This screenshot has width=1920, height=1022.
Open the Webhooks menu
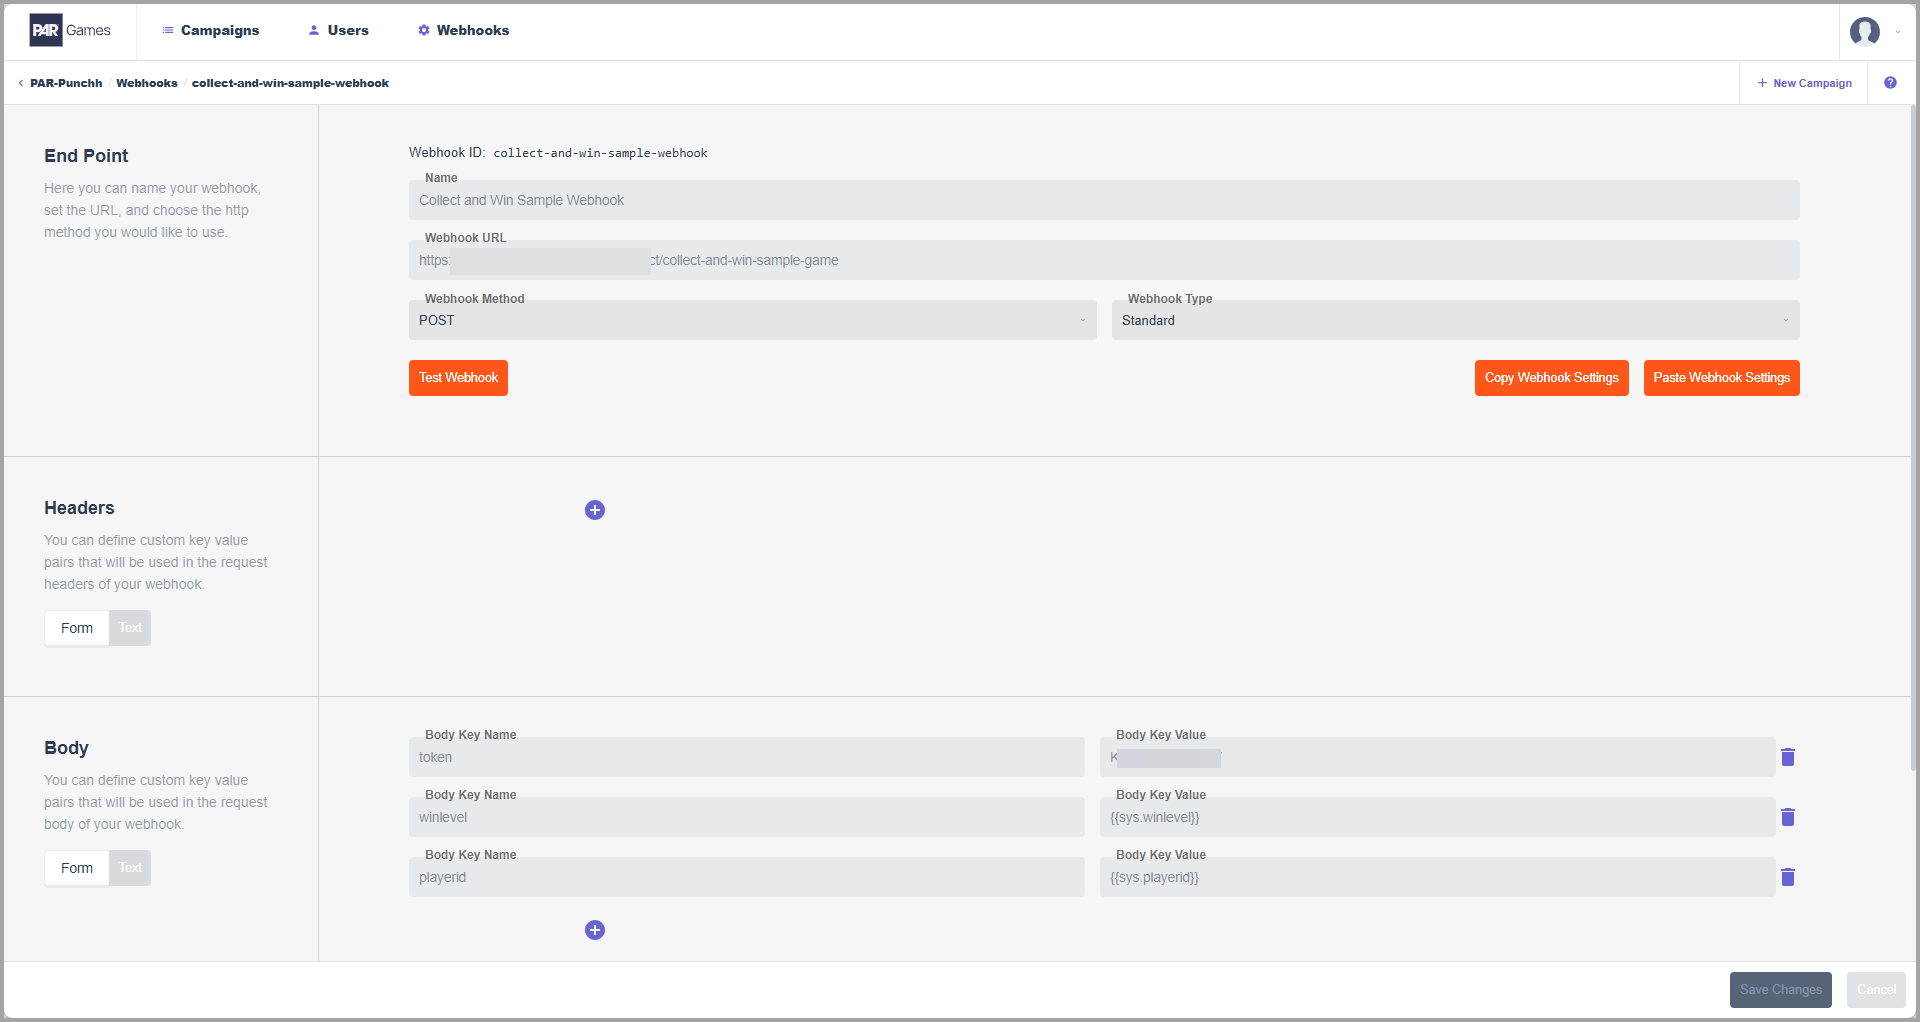click(464, 30)
